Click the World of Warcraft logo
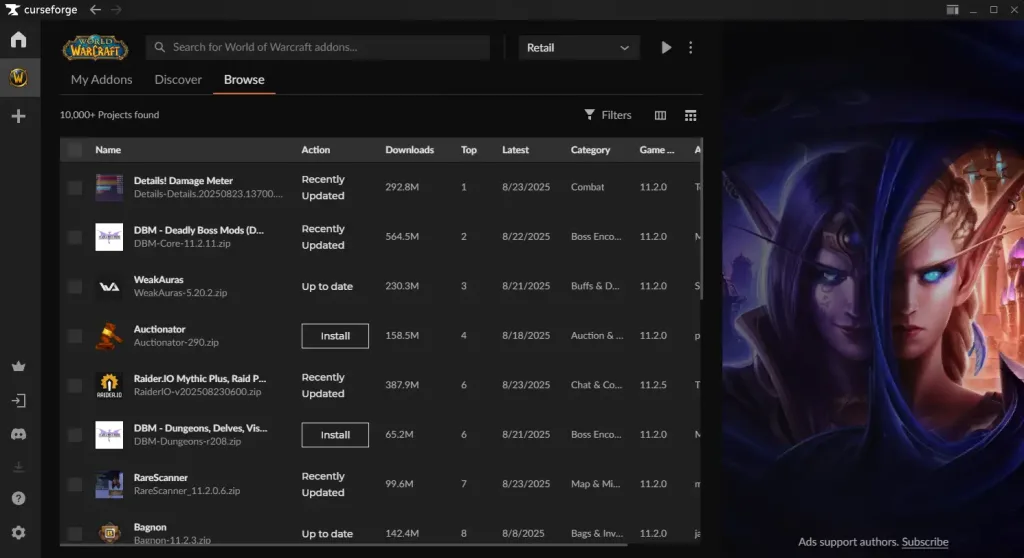This screenshot has width=1024, height=558. 95,48
